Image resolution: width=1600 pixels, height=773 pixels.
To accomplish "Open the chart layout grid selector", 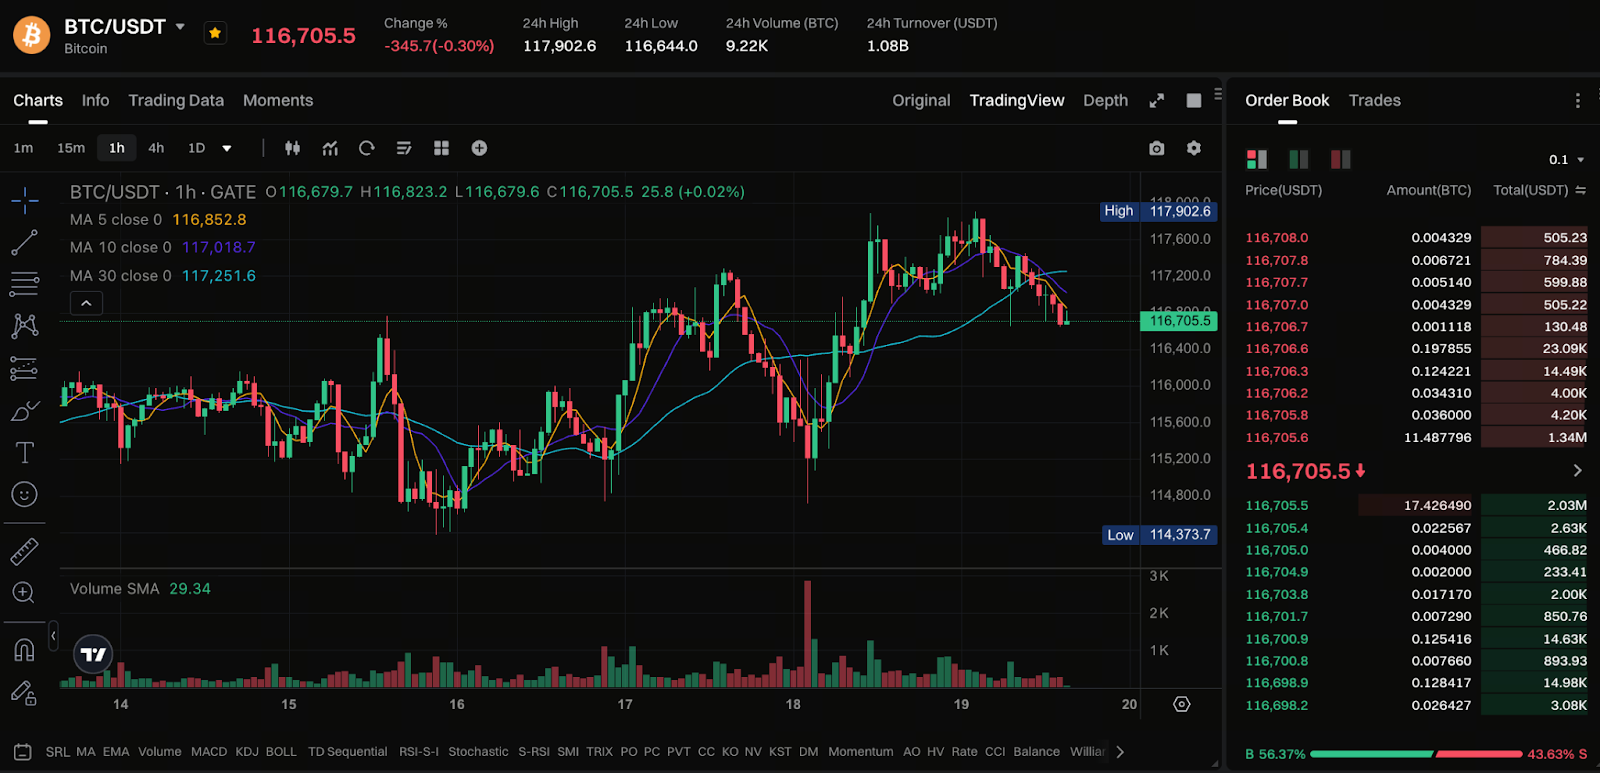I will coord(441,148).
